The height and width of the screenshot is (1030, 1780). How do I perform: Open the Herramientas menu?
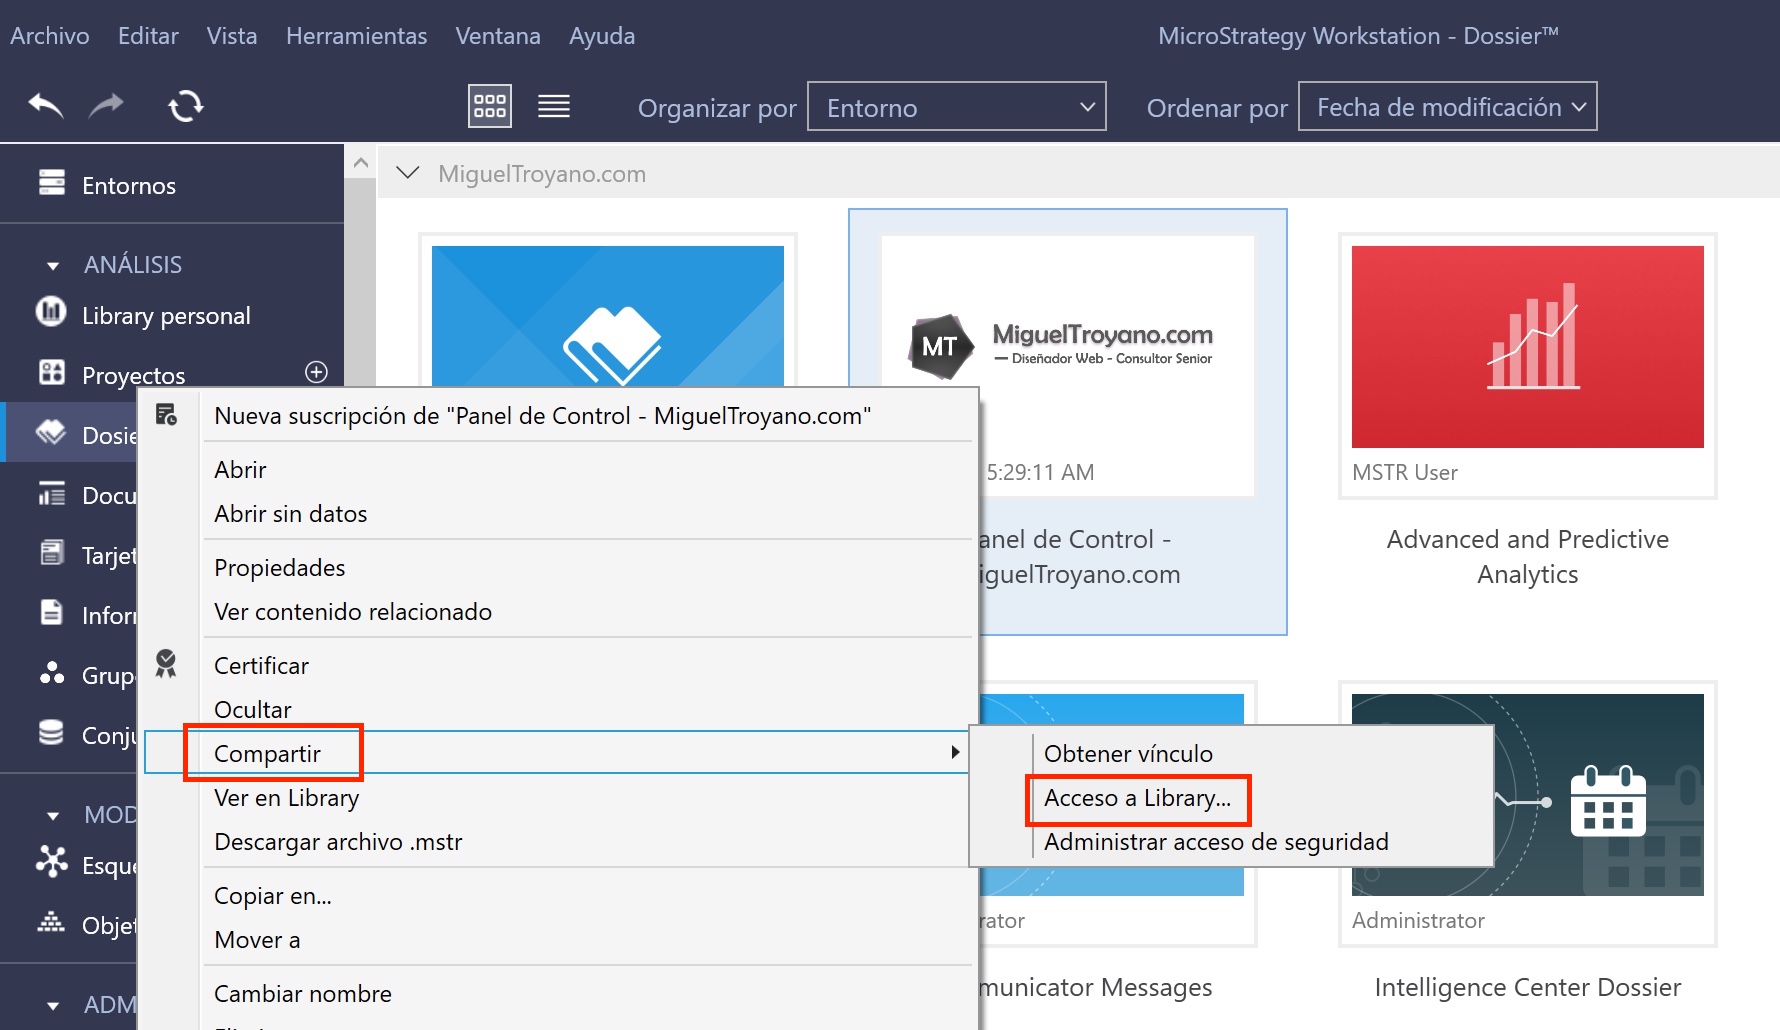(x=356, y=36)
